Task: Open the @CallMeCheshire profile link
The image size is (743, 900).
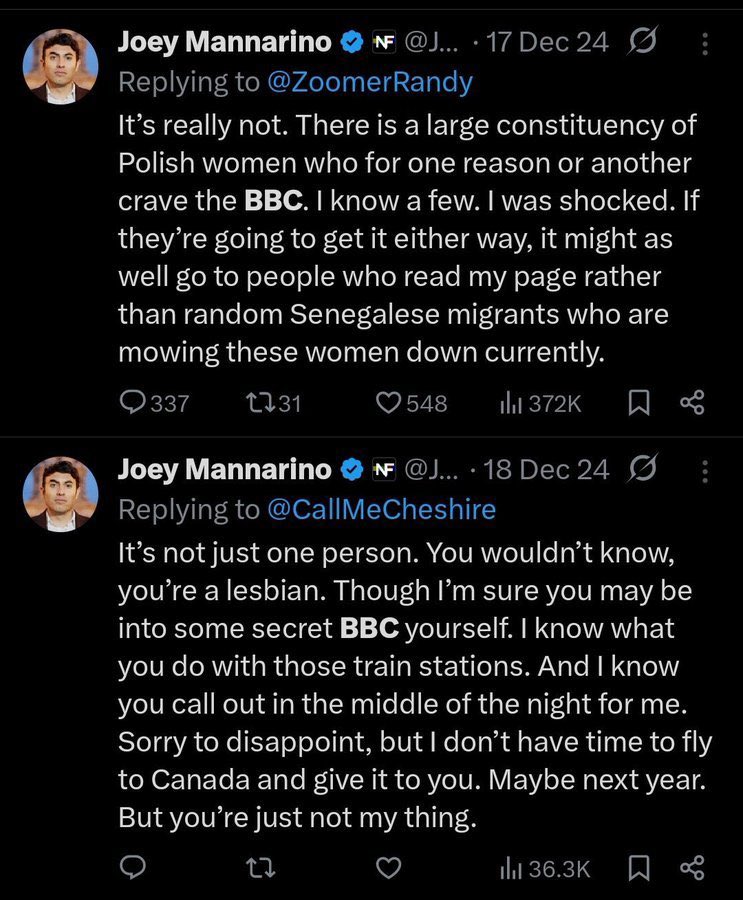Action: [x=381, y=510]
